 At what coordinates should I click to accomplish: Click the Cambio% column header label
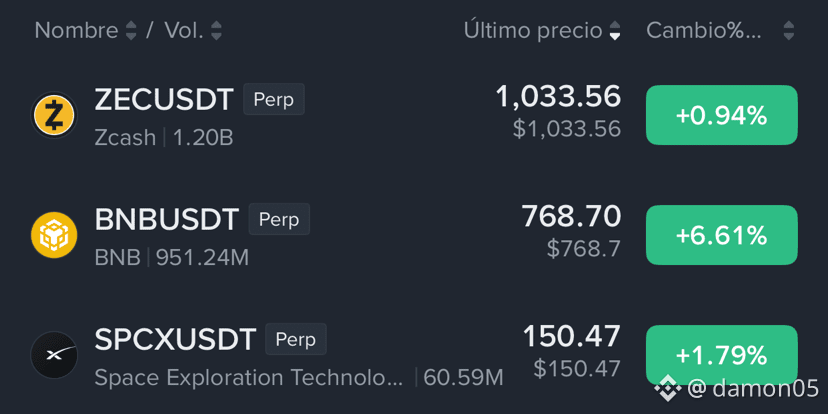pyautogui.click(x=704, y=31)
